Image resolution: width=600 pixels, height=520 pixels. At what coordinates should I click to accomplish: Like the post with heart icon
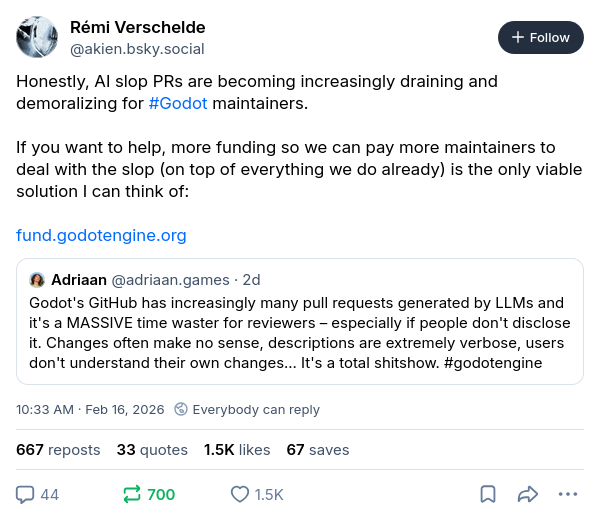click(x=240, y=494)
